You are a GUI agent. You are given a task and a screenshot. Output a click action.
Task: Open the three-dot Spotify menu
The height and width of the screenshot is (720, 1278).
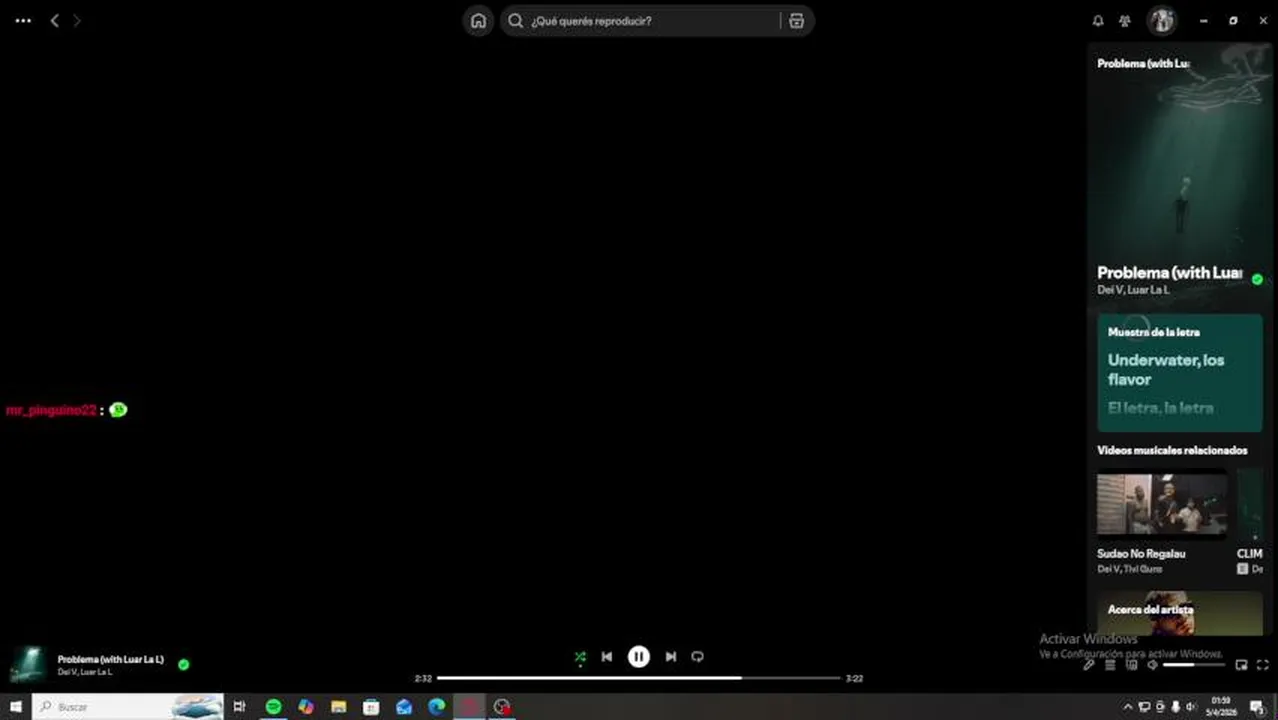click(23, 20)
